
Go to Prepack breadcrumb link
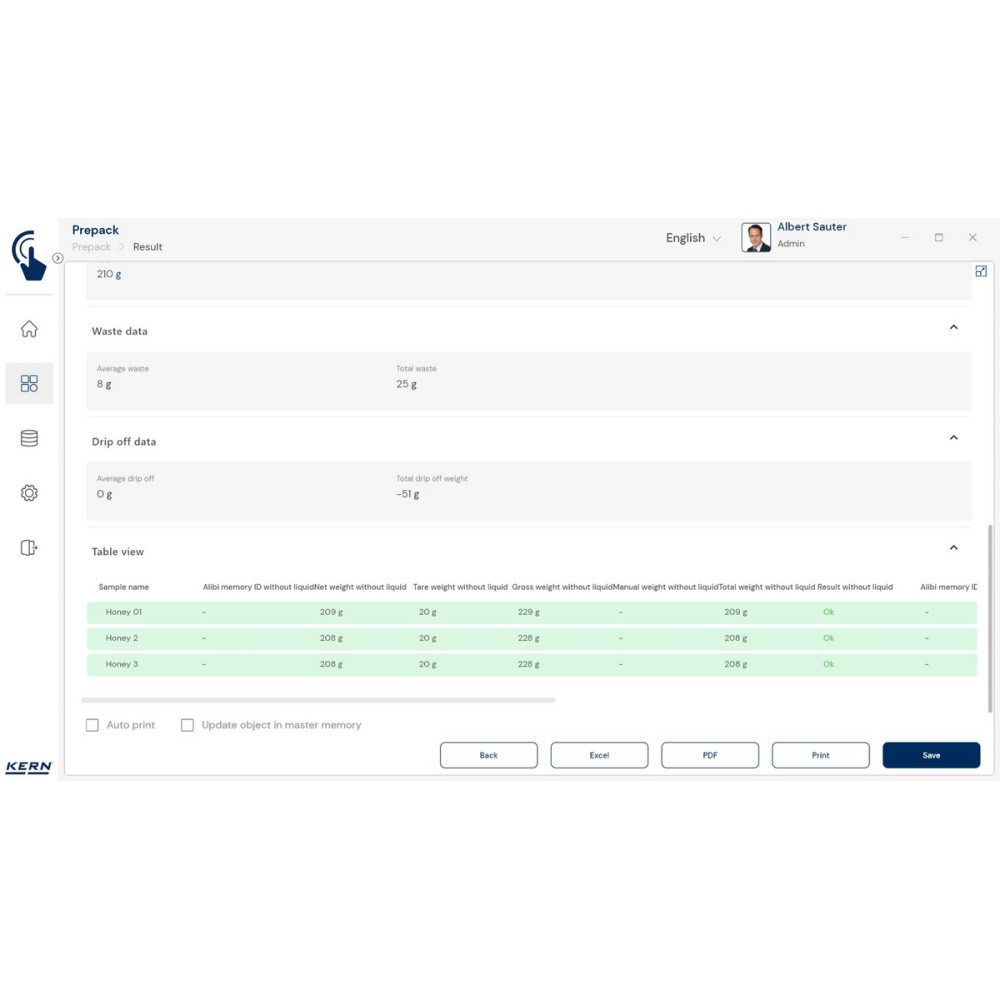(x=91, y=247)
